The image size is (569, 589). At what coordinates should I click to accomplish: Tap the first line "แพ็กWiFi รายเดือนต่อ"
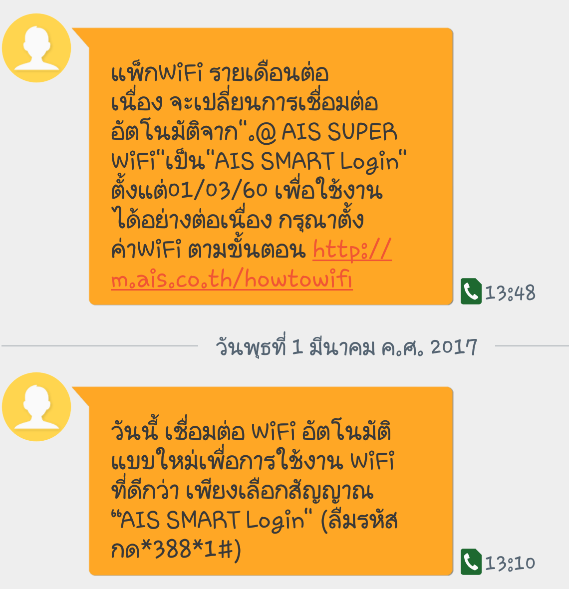pos(220,72)
